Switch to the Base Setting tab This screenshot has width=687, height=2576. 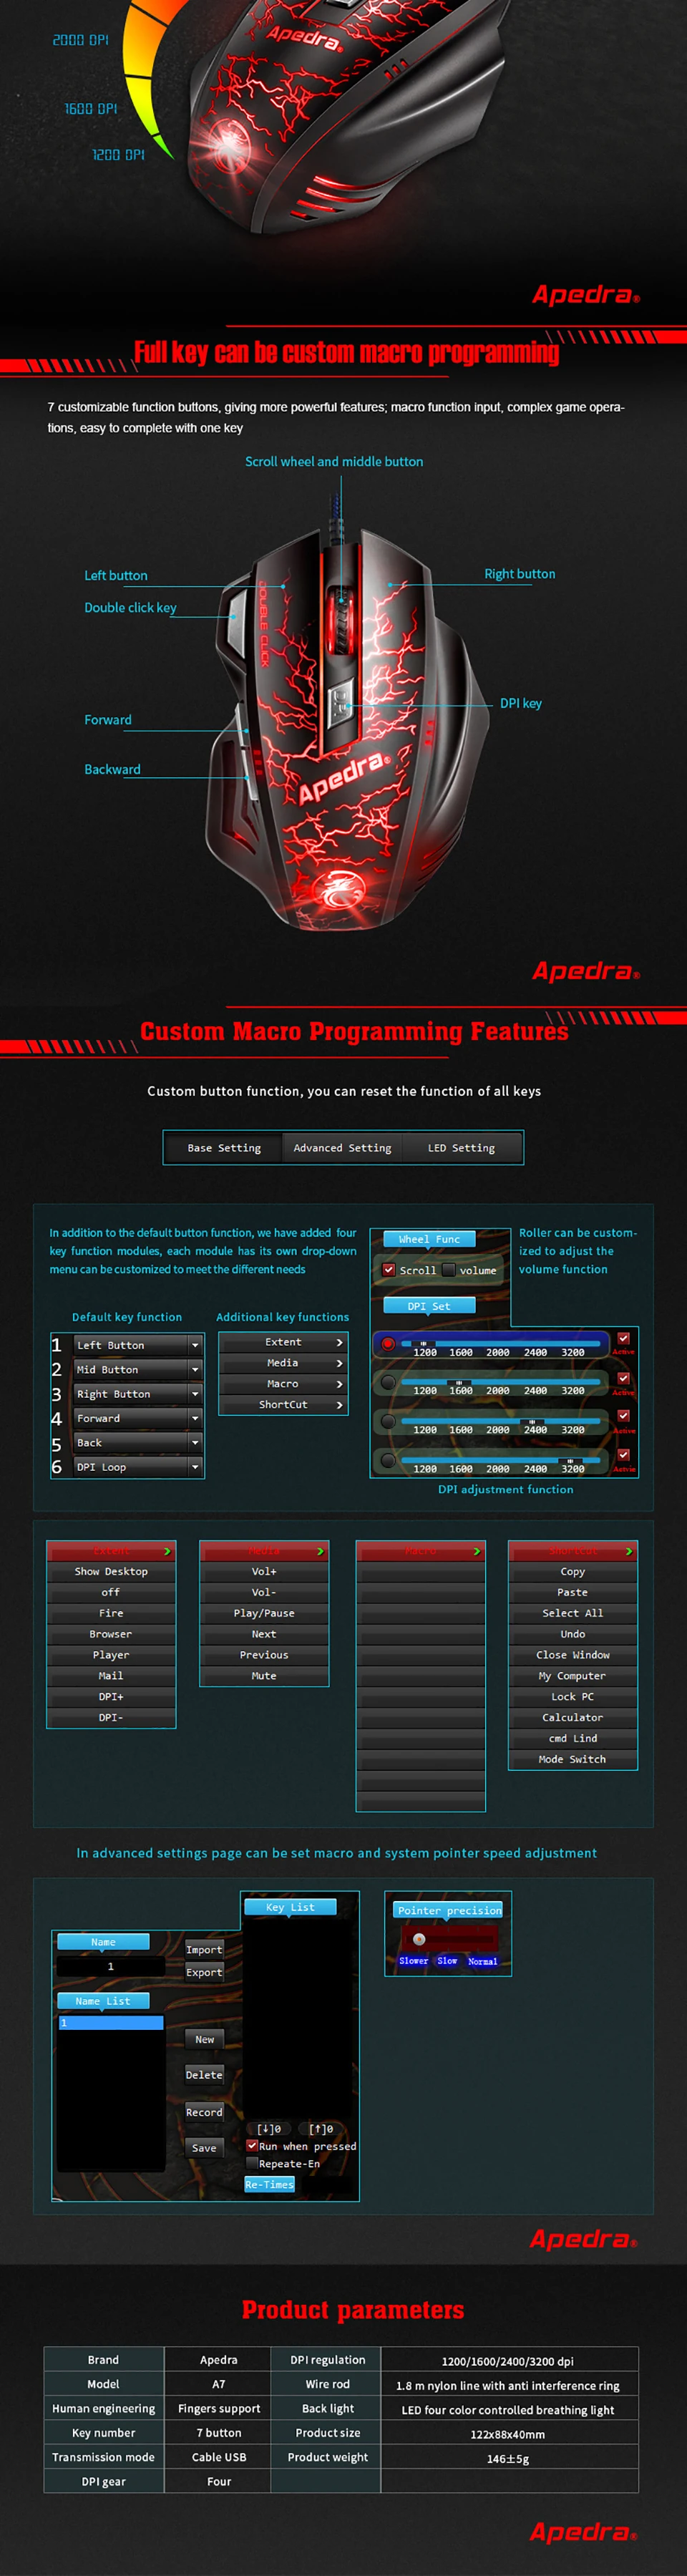[224, 1148]
